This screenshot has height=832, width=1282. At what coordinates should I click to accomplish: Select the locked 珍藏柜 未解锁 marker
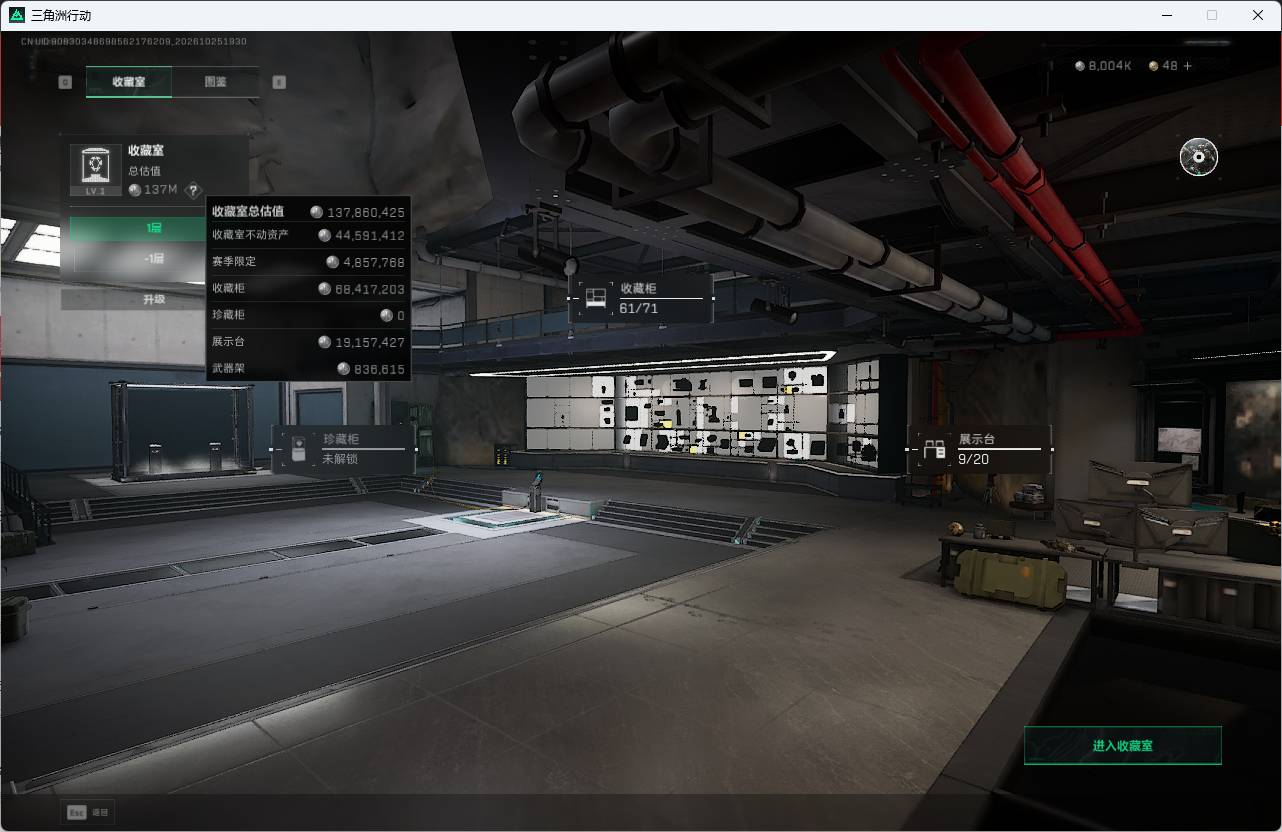[x=344, y=449]
